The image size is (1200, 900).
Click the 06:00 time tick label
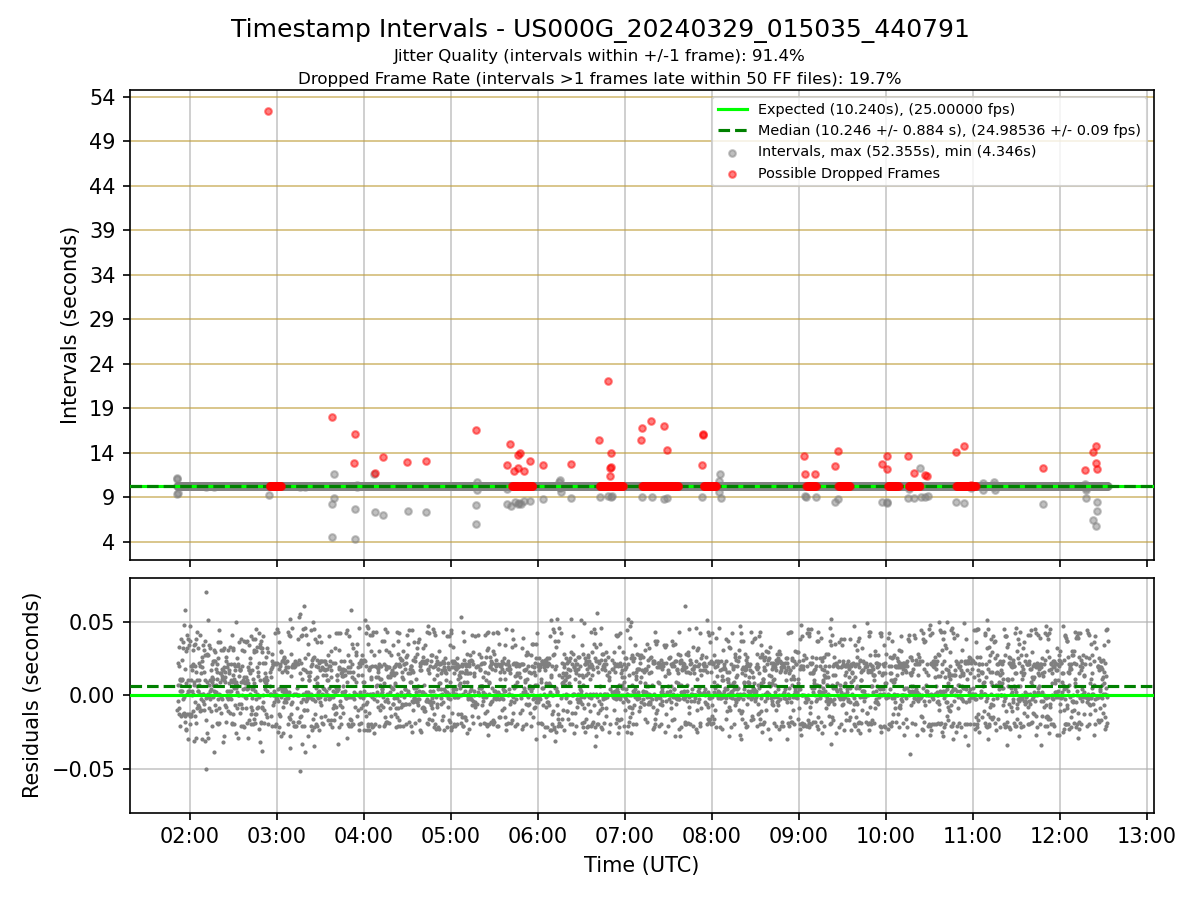coord(538,835)
